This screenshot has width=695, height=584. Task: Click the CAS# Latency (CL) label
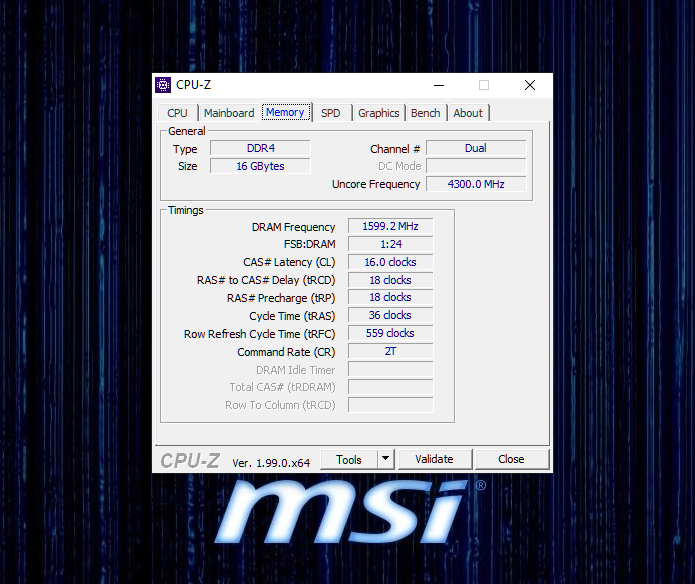pos(289,262)
